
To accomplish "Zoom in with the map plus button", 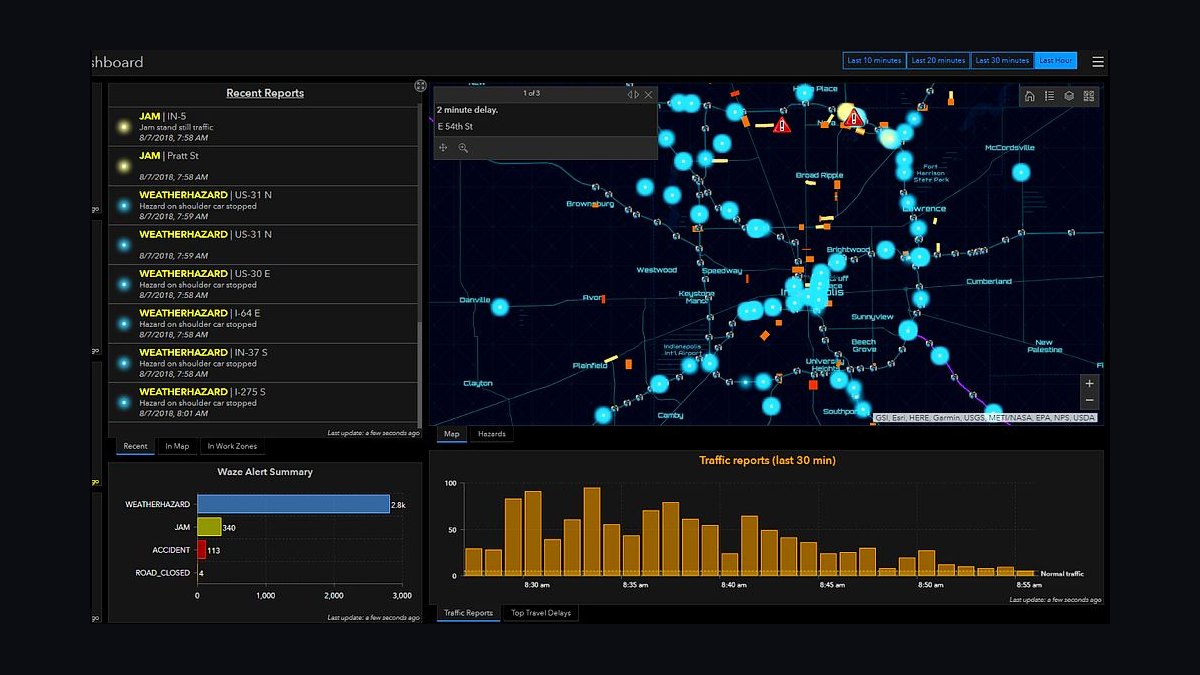I will click(x=1090, y=383).
